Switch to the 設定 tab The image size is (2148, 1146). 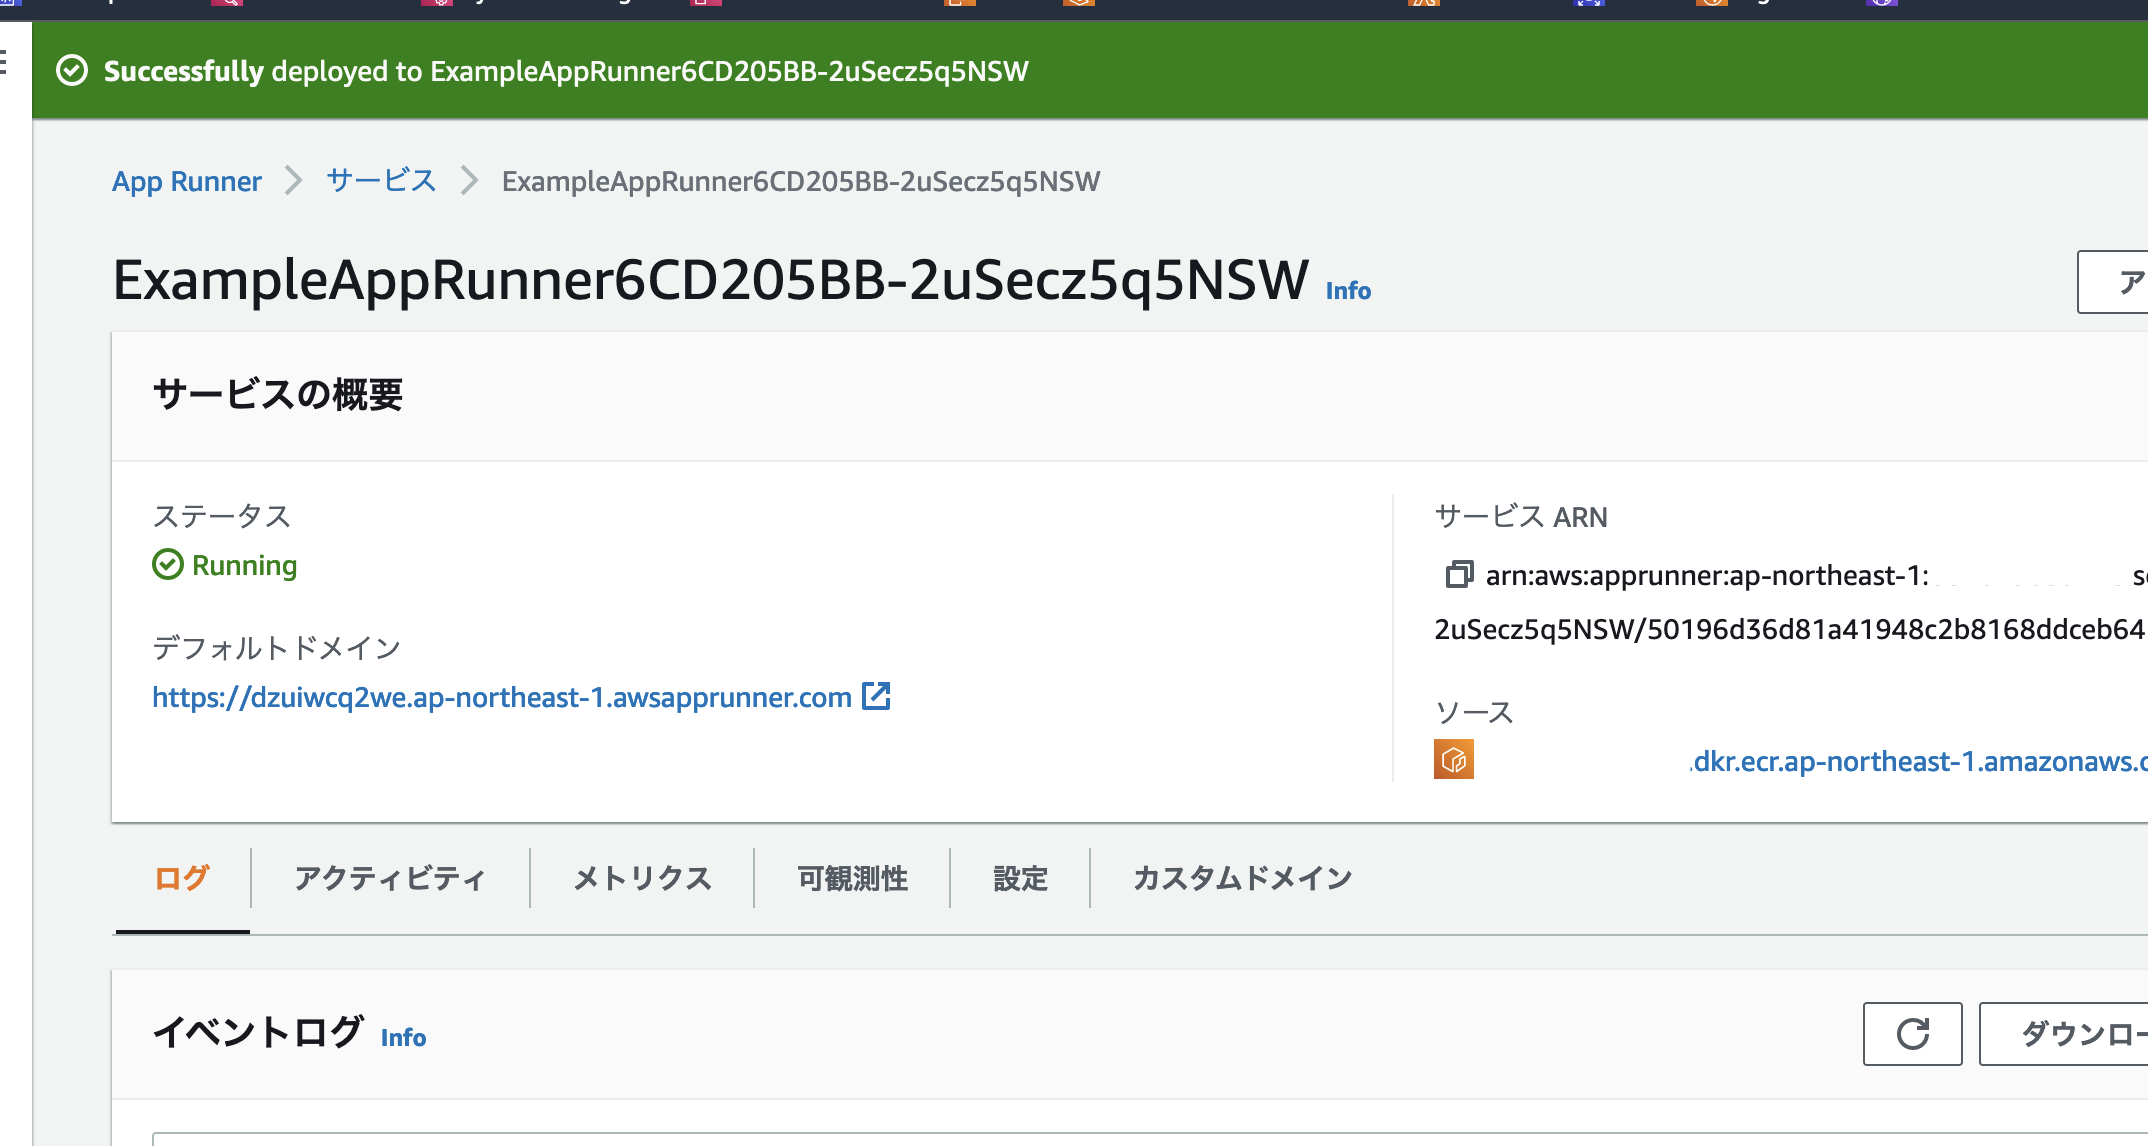(x=1019, y=878)
